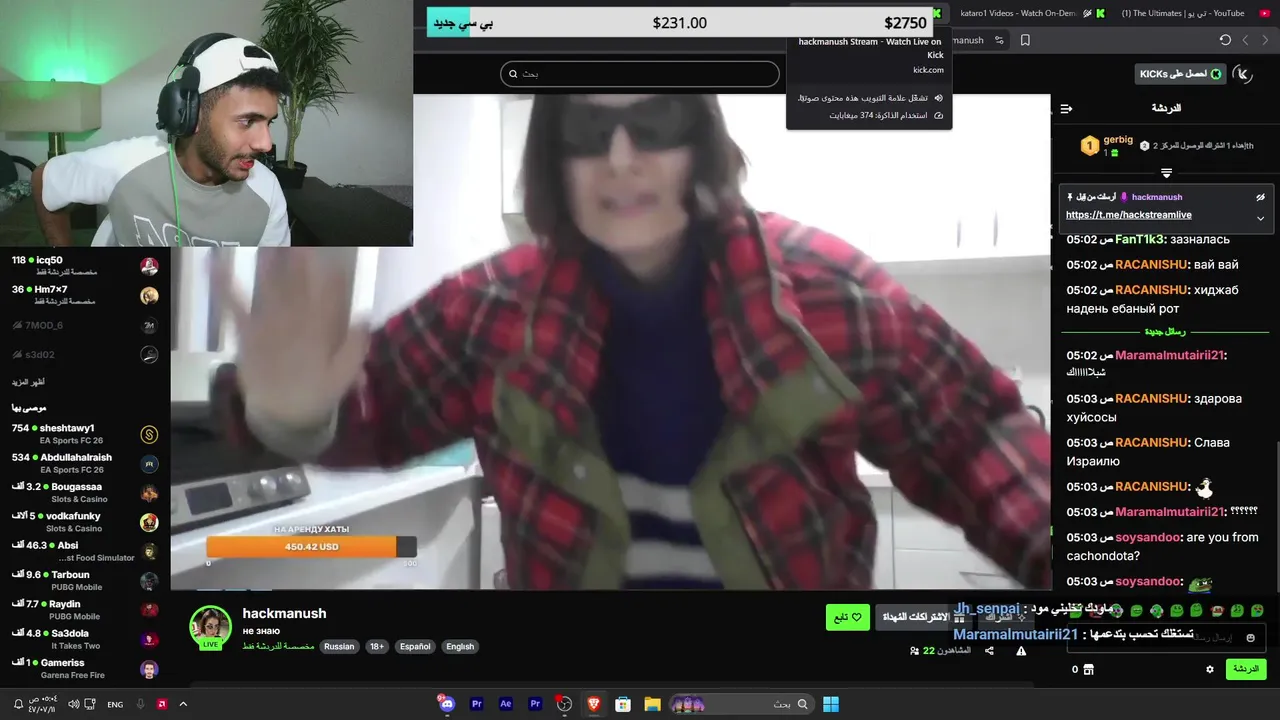The height and width of the screenshot is (720, 1280).
Task: Expand the gift leaderboard handle
Action: (x=1166, y=173)
